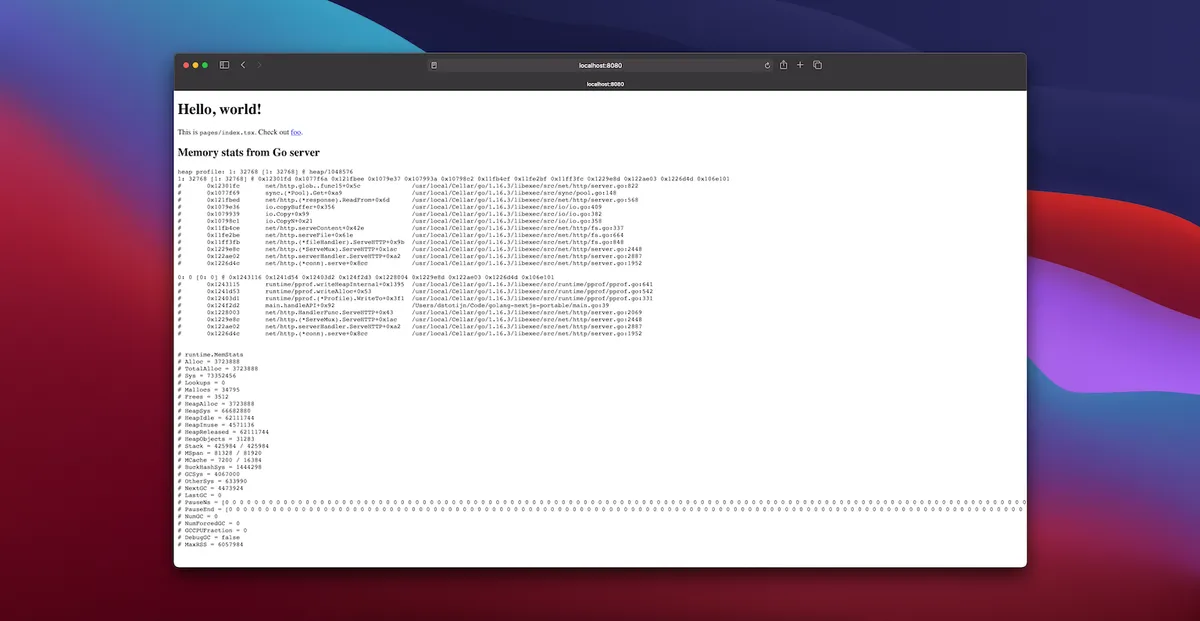The image size is (1200, 621).
Task: Open a new tab with the plus icon
Action: [x=800, y=64]
